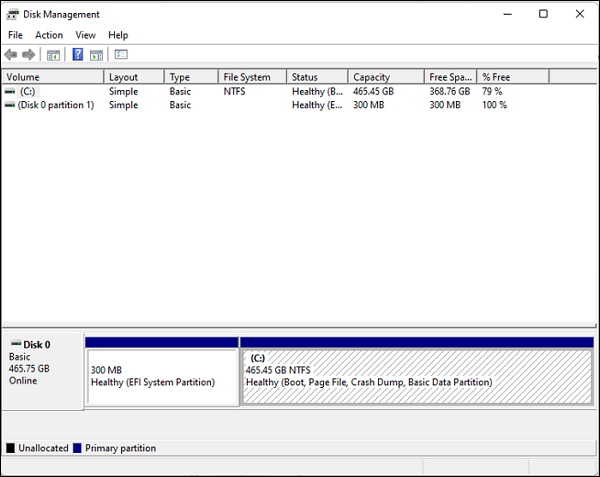Screen dimensions: 600x477
Task: Click the Settings view toolbar icon
Action: click(121, 54)
